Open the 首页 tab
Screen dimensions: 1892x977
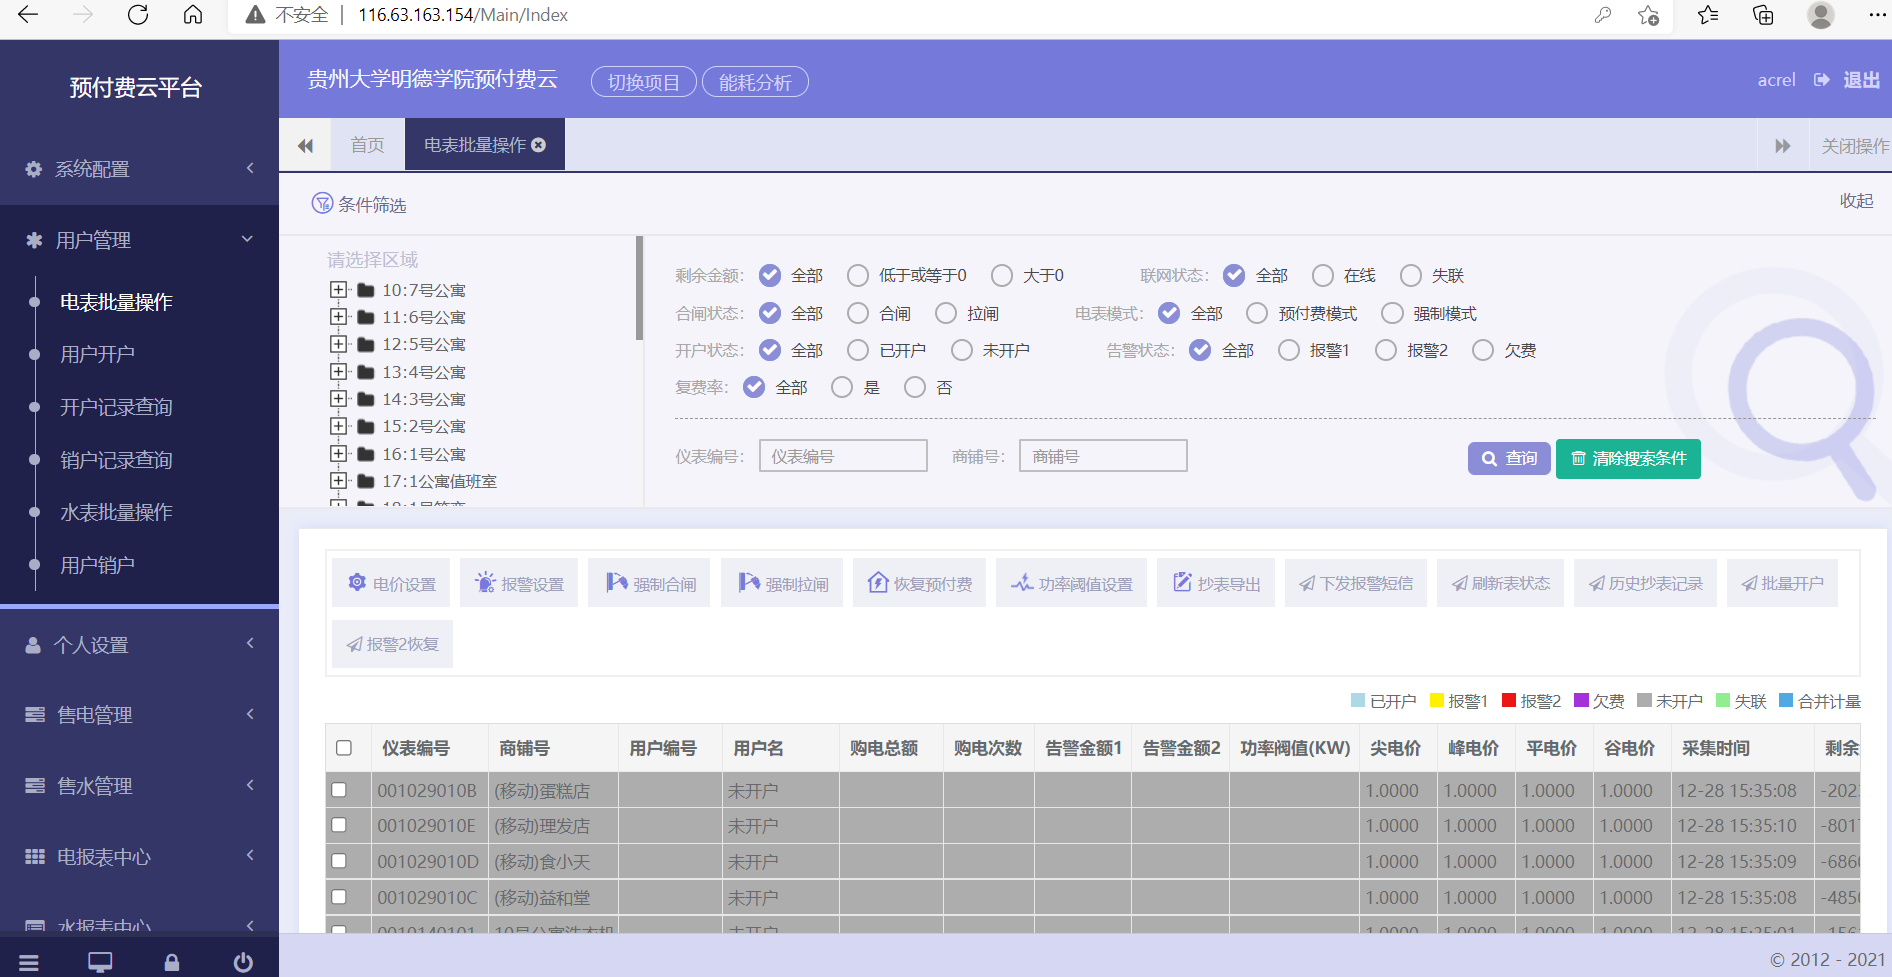367,145
